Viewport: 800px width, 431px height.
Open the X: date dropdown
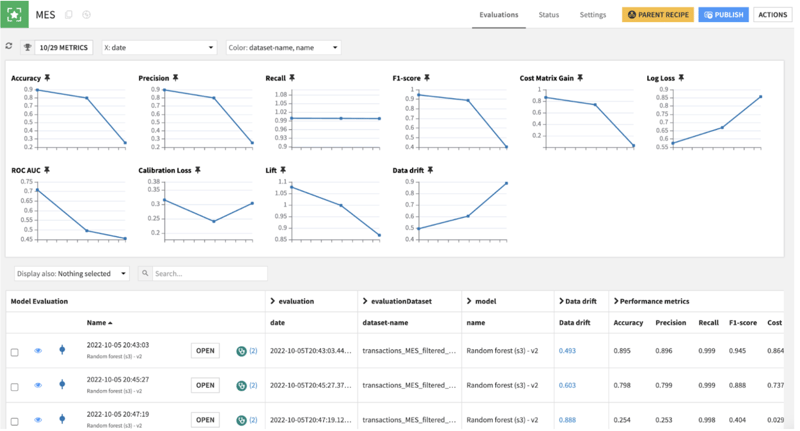click(159, 47)
